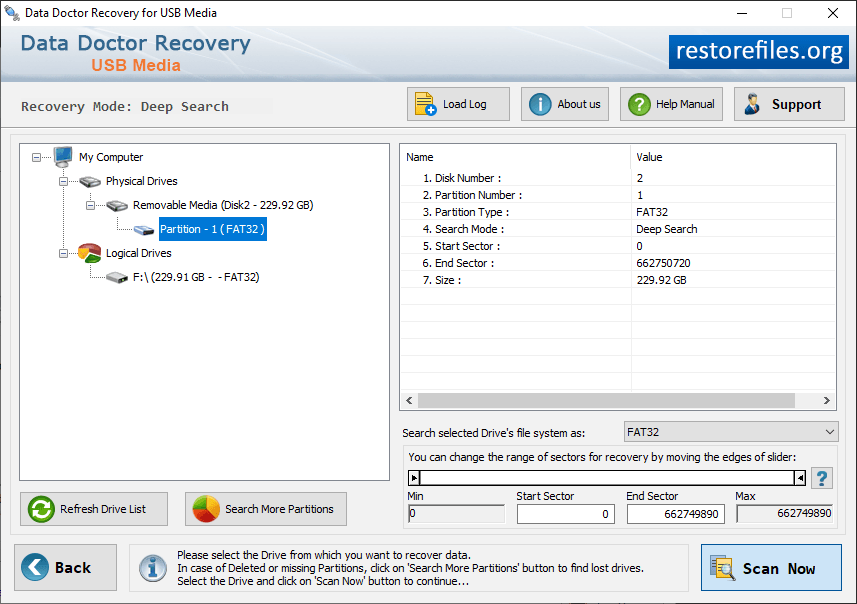Select Logical Drives in the tree

[138, 254]
